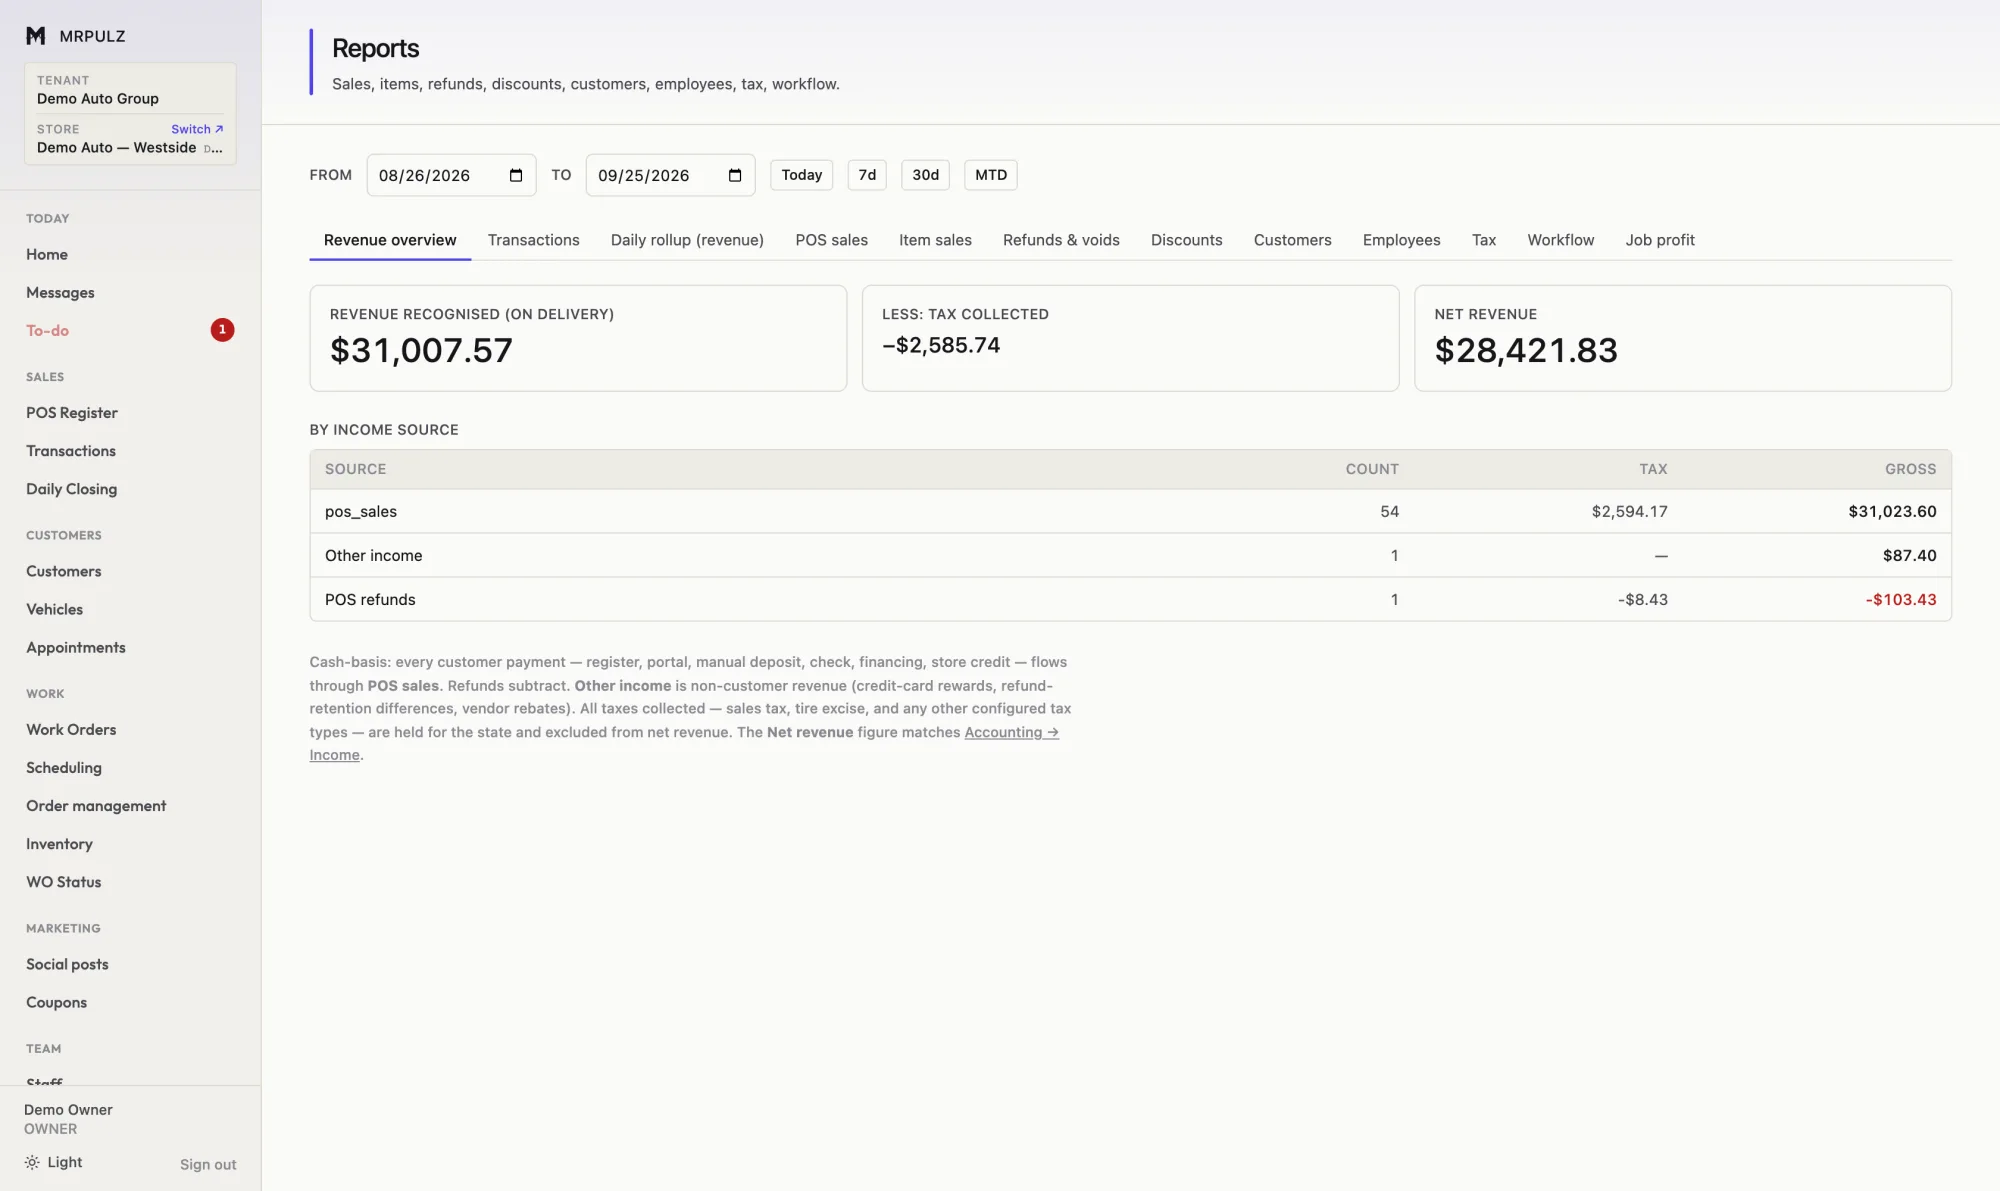Click the TO date 09/25/2026 field
2000x1191 pixels.
[670, 175]
